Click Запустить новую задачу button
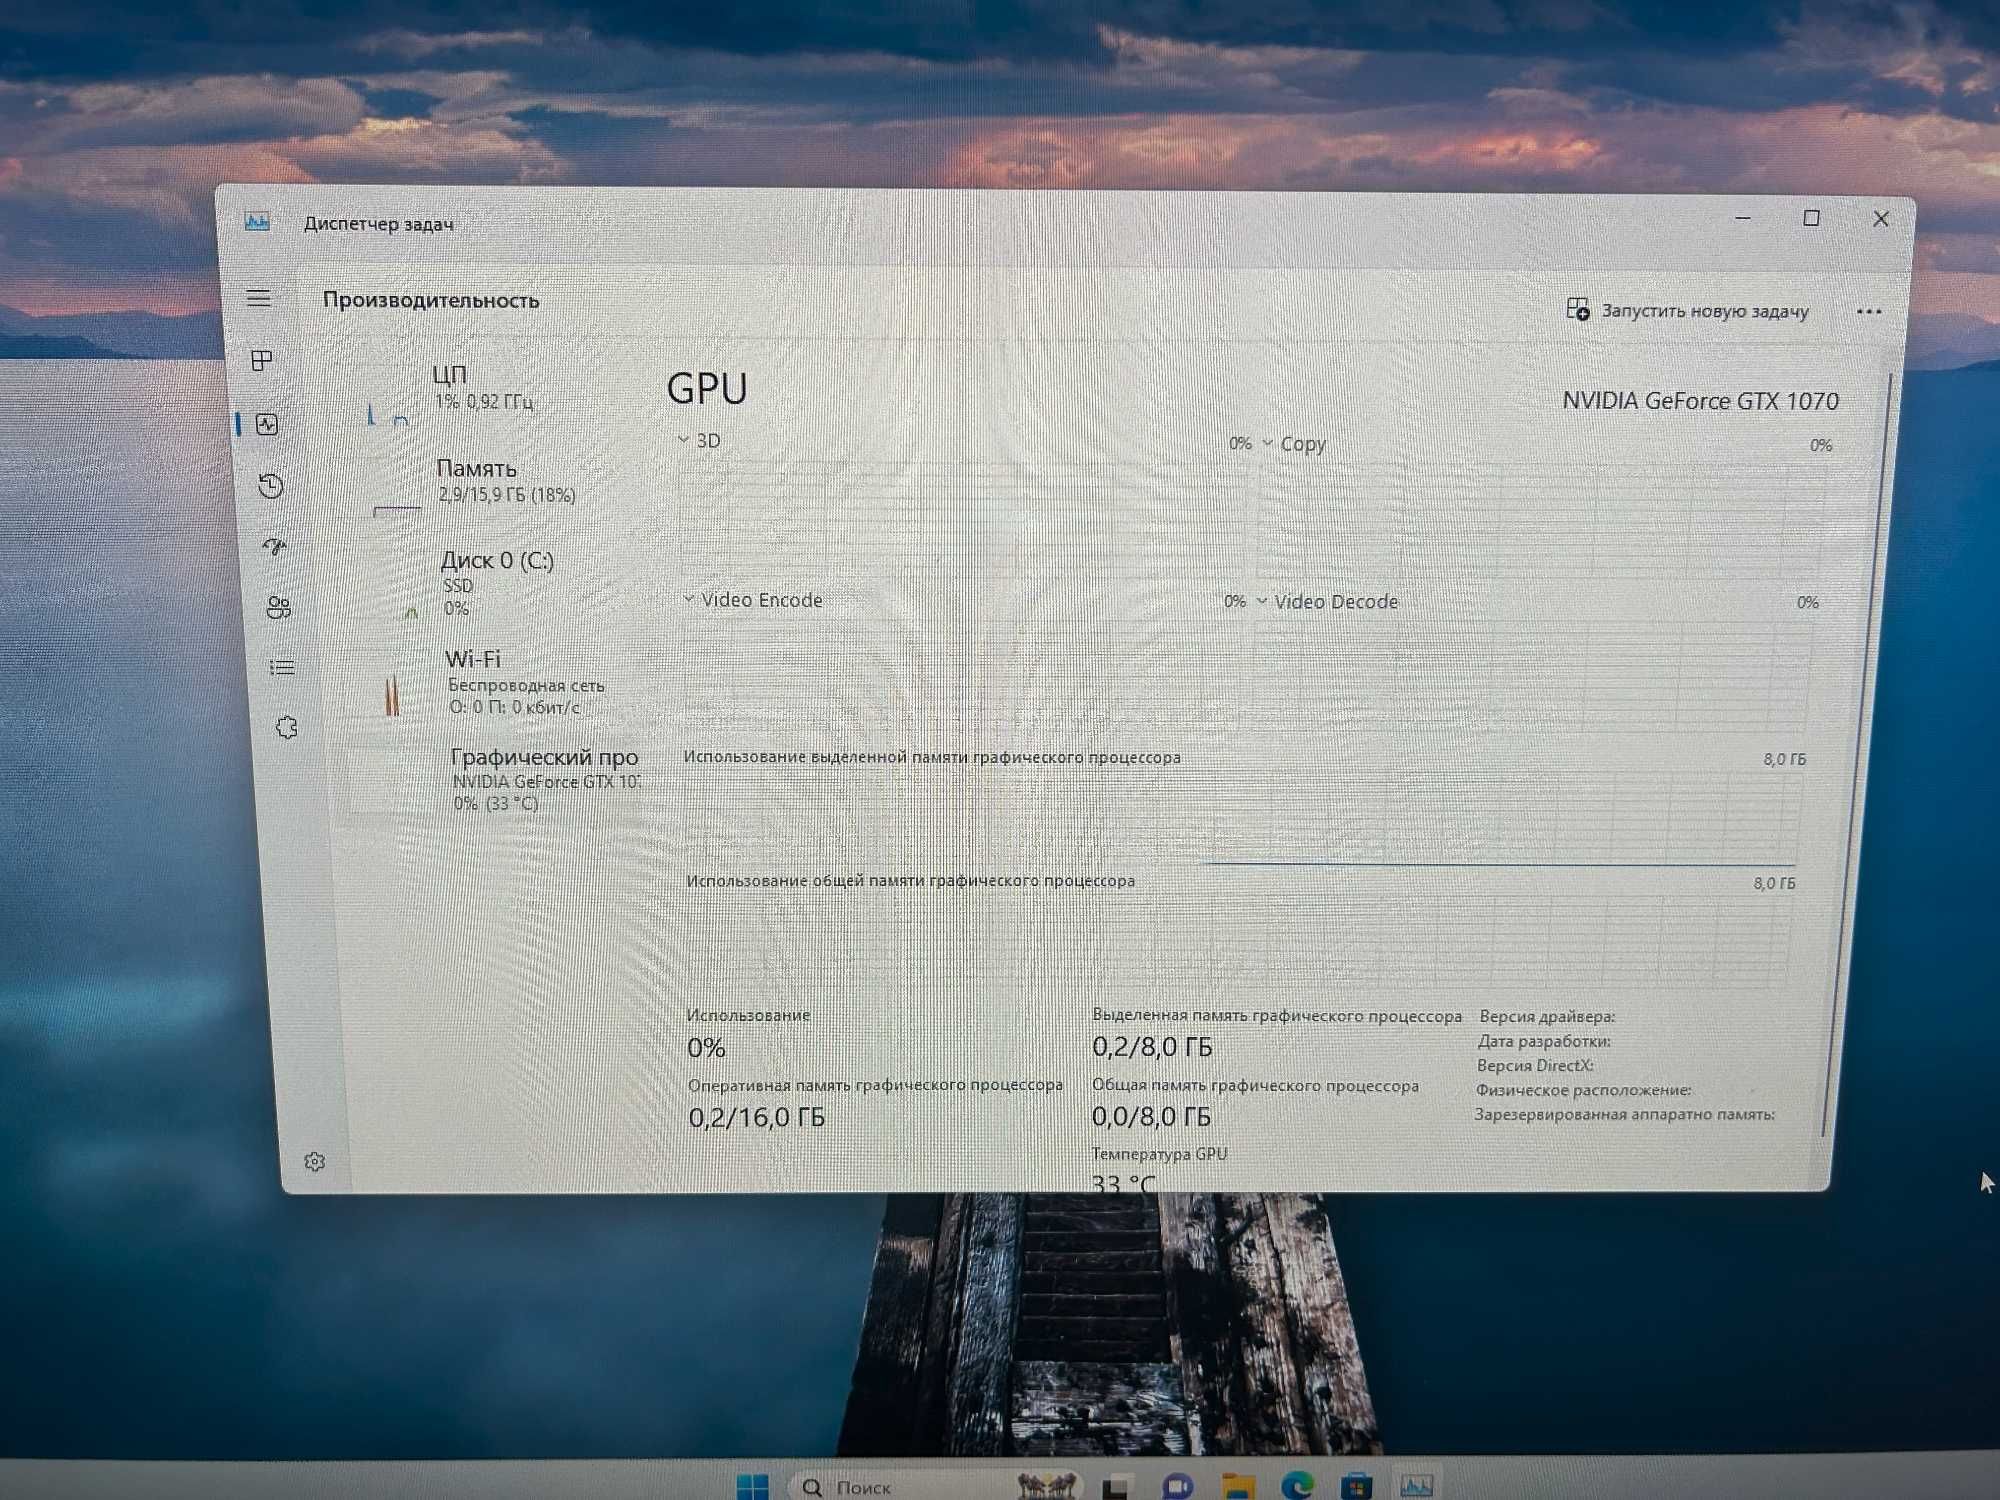 coord(1688,310)
